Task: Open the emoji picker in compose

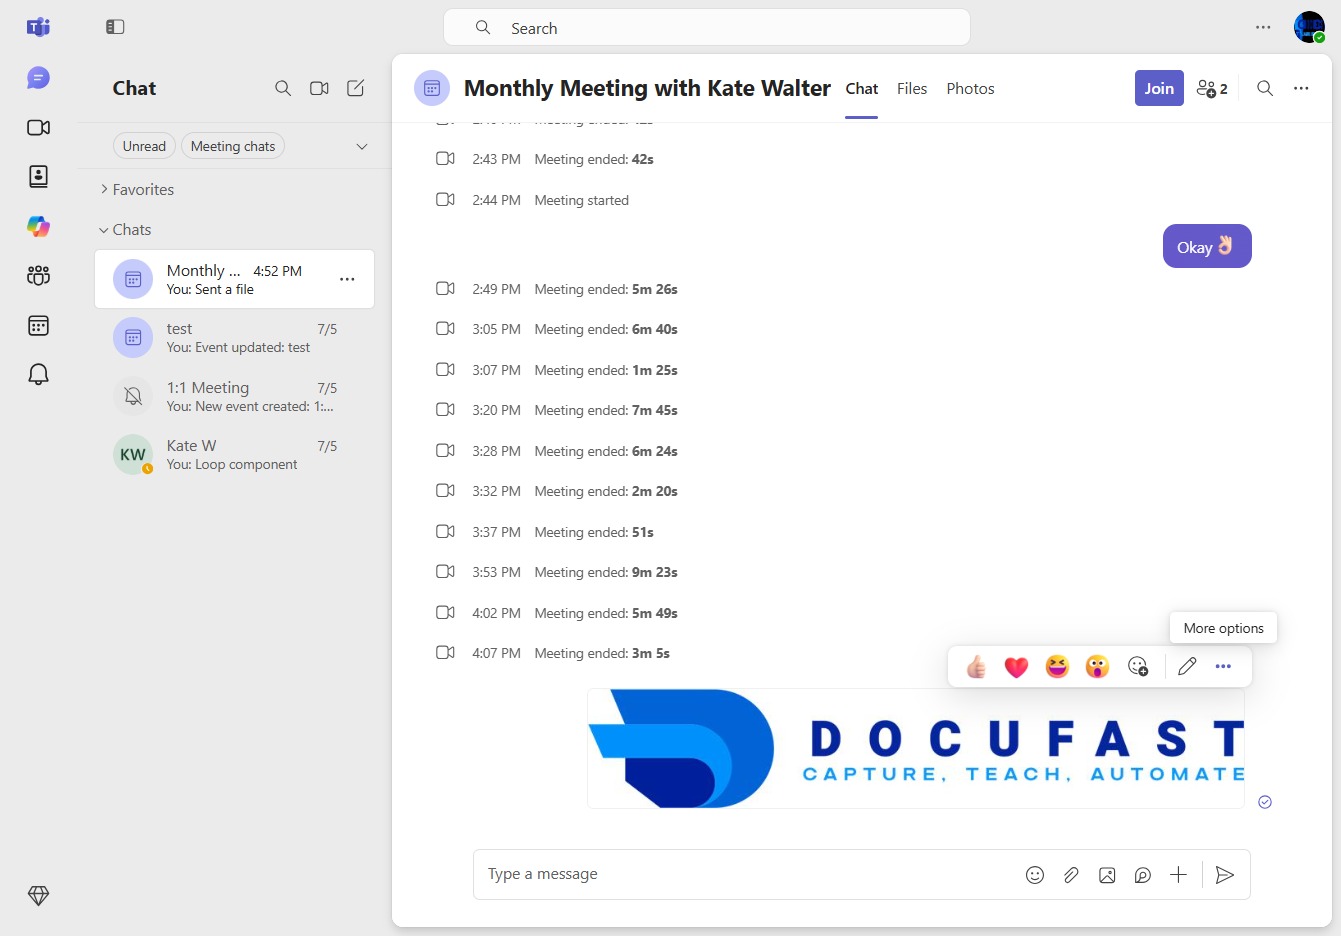Action: click(x=1035, y=875)
